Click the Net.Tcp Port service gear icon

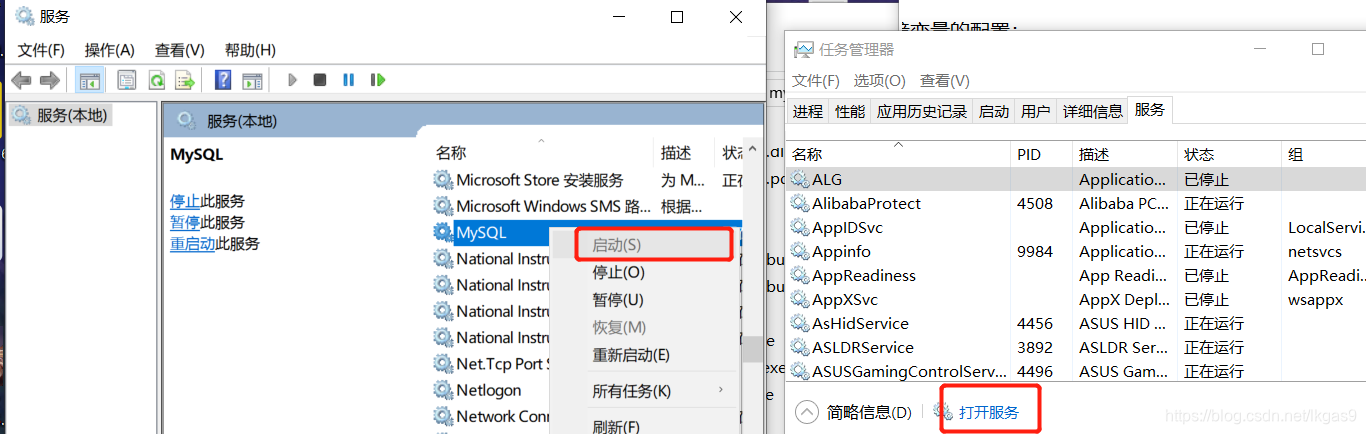tap(442, 363)
